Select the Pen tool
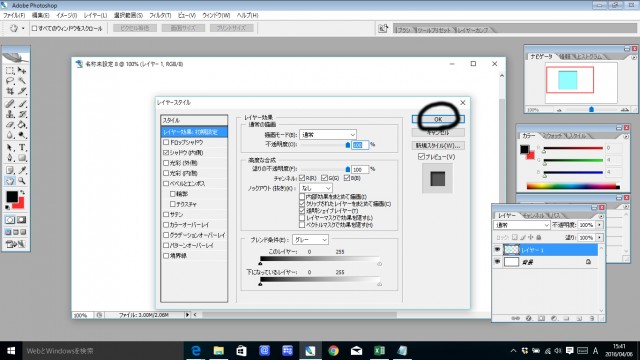640x360 pixels. tap(10, 158)
